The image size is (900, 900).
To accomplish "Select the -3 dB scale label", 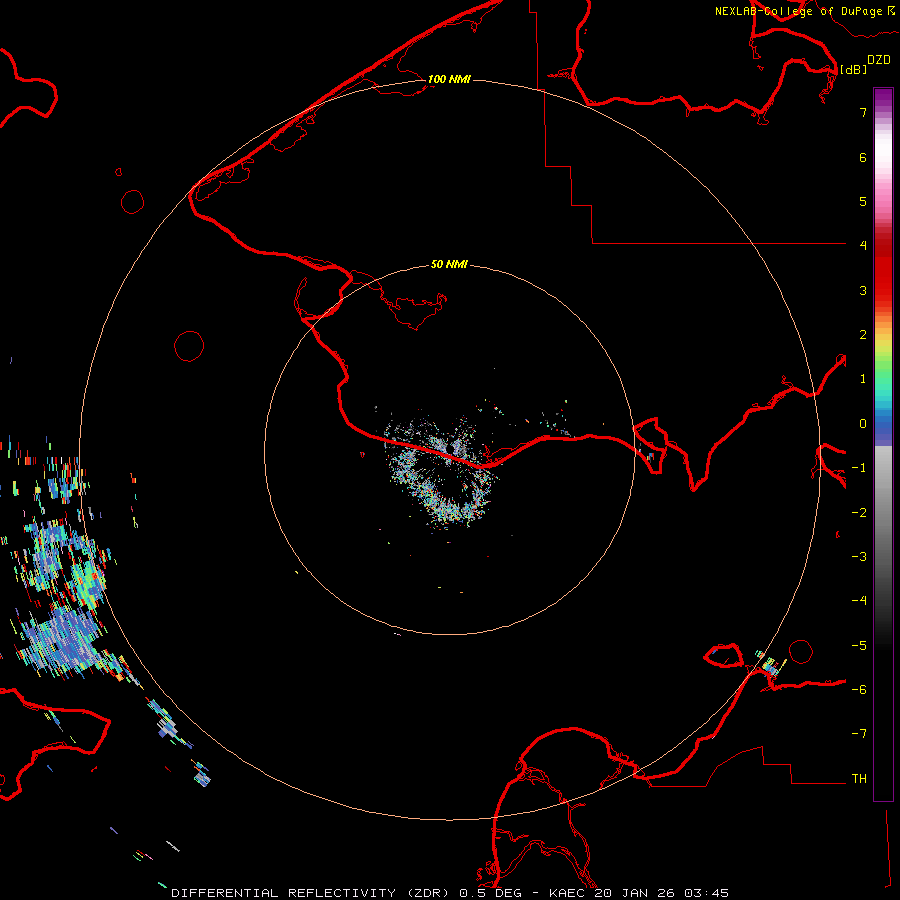I will [859, 557].
